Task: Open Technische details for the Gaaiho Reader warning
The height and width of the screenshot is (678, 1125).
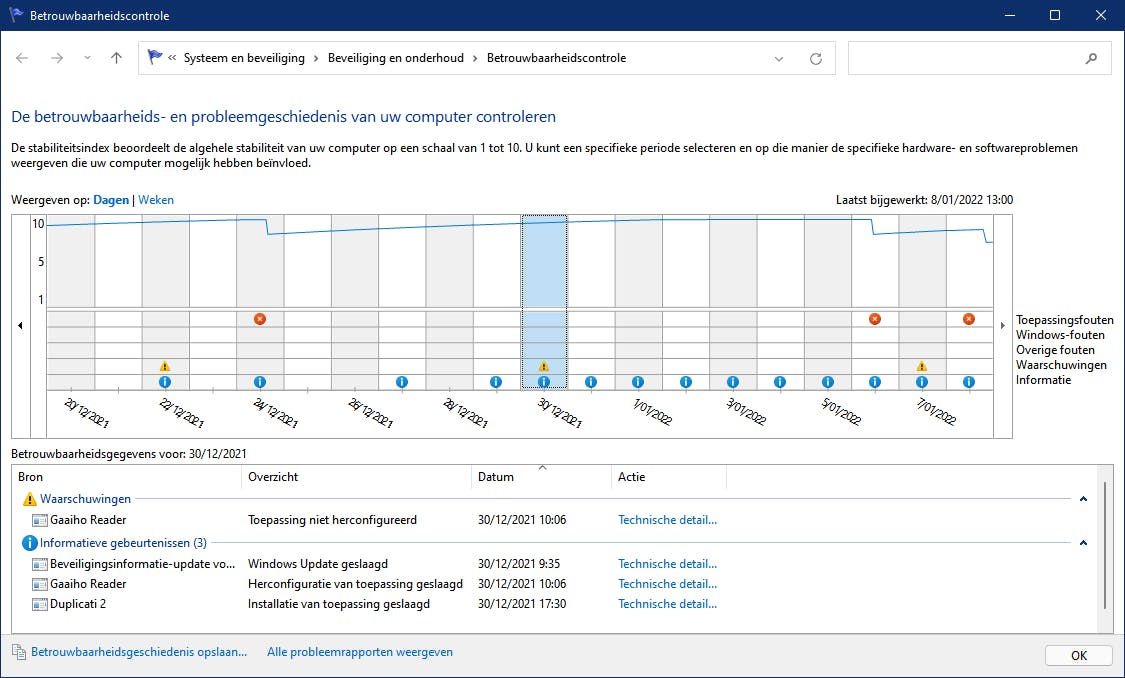Action: [x=668, y=520]
